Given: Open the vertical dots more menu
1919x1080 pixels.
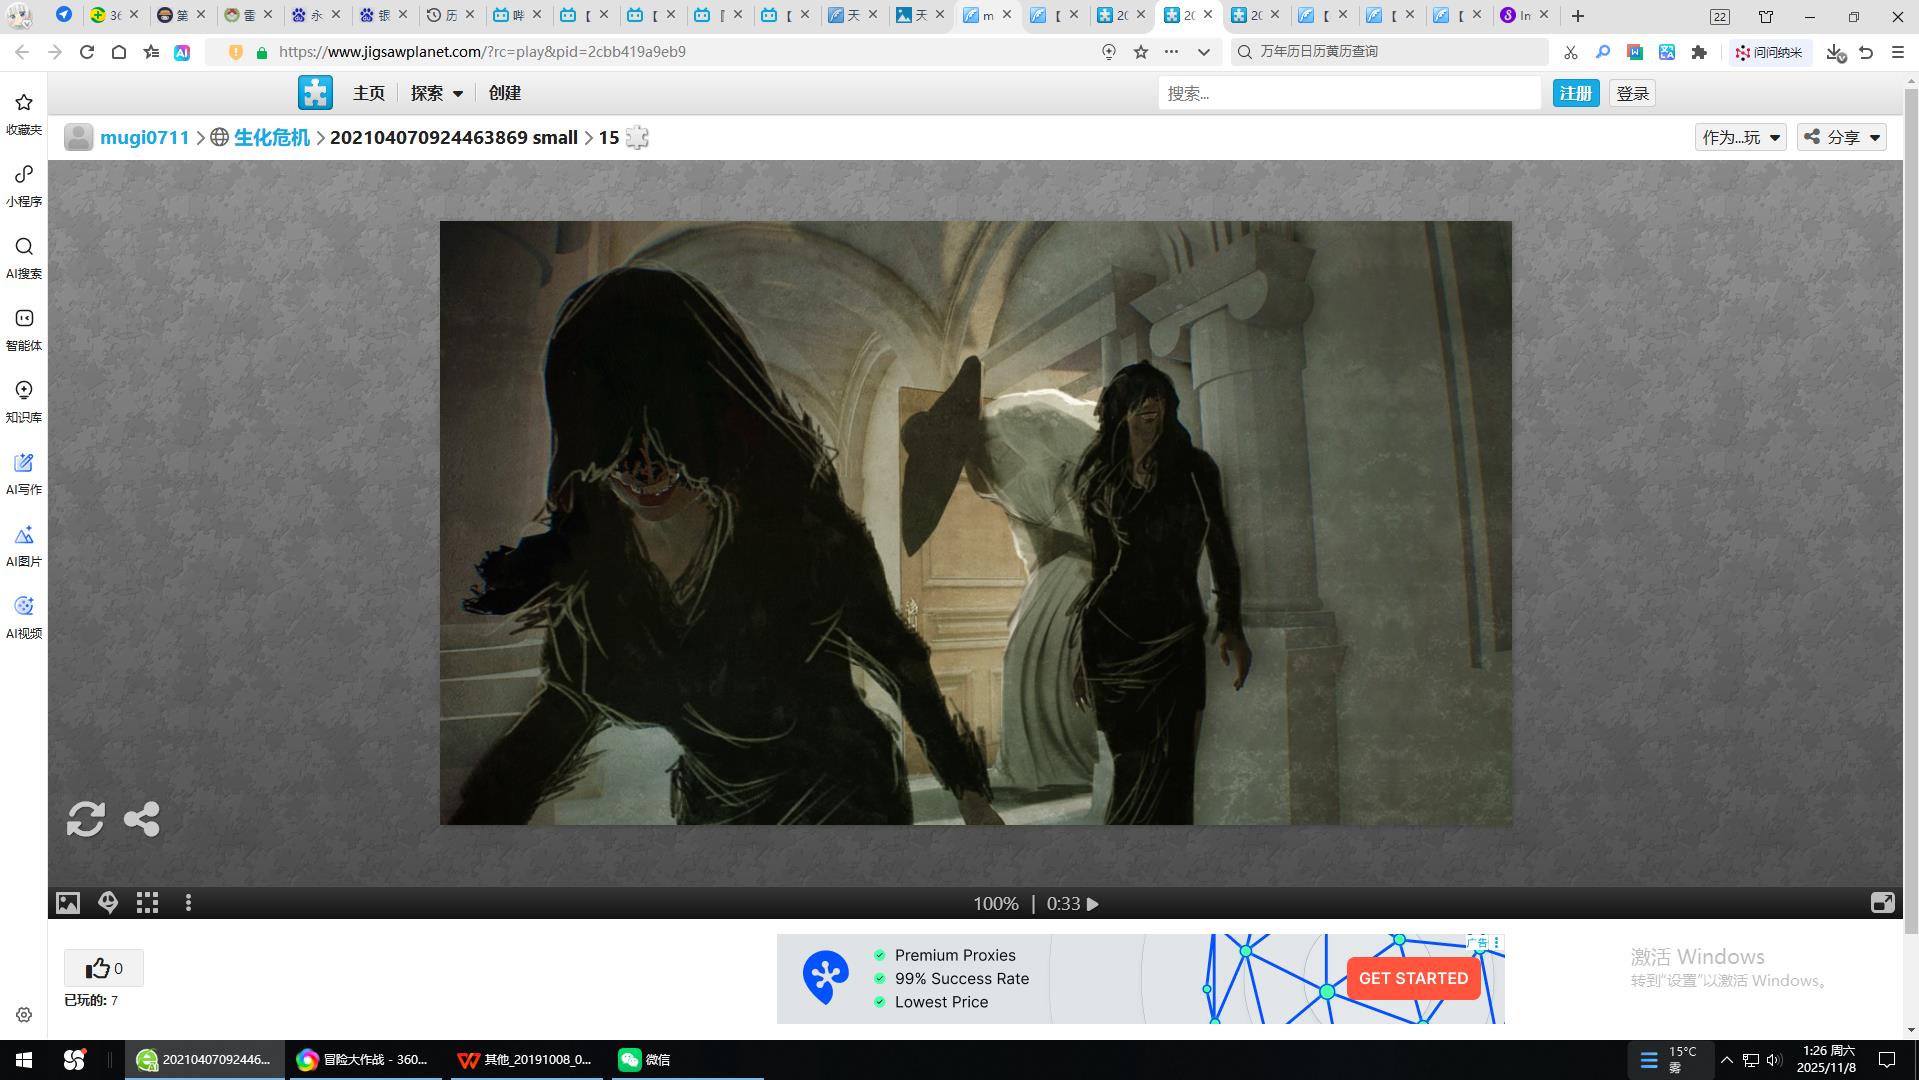Looking at the screenshot, I should 188,904.
